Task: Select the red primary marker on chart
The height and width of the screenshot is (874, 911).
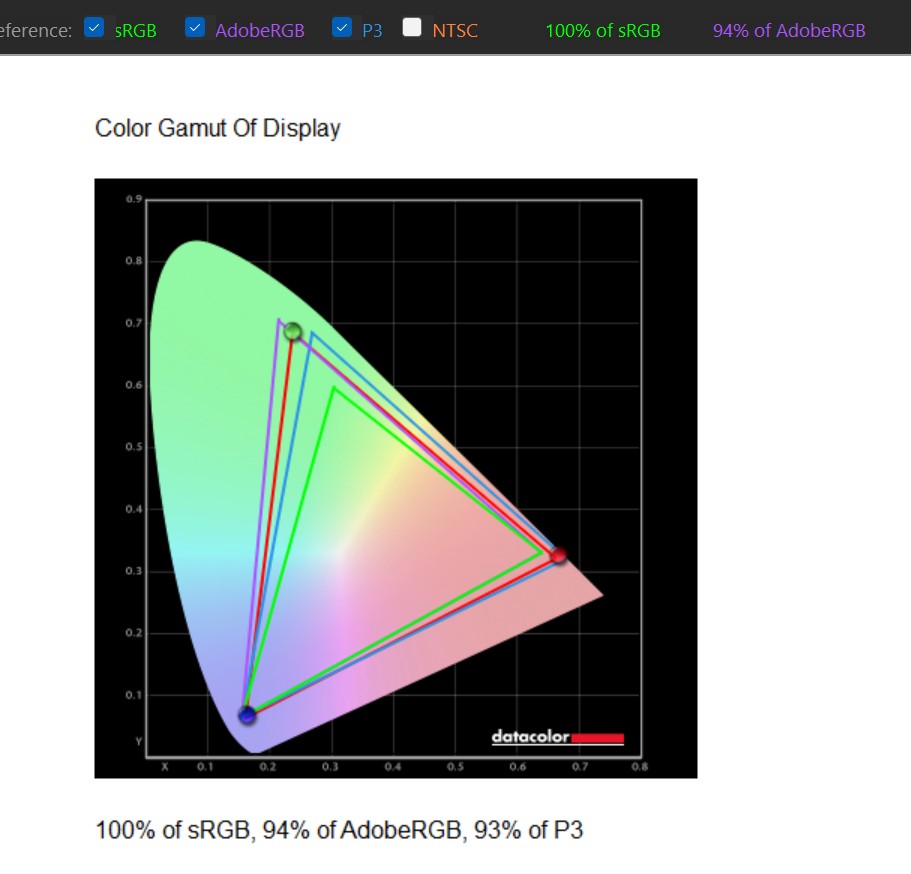Action: 558,555
